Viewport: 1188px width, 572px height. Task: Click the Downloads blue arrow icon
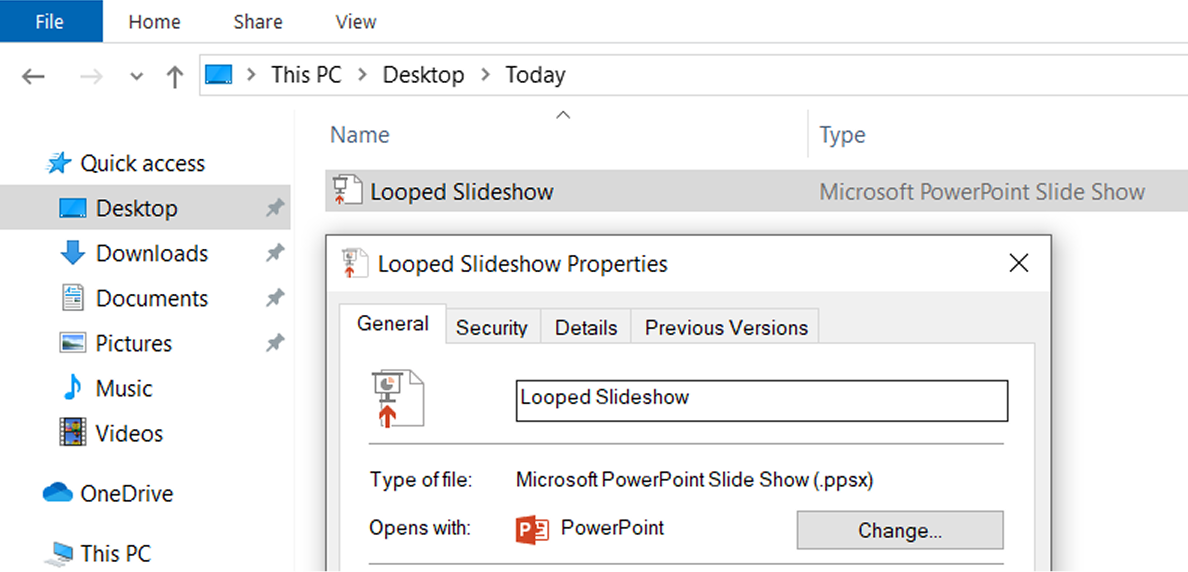[x=73, y=253]
